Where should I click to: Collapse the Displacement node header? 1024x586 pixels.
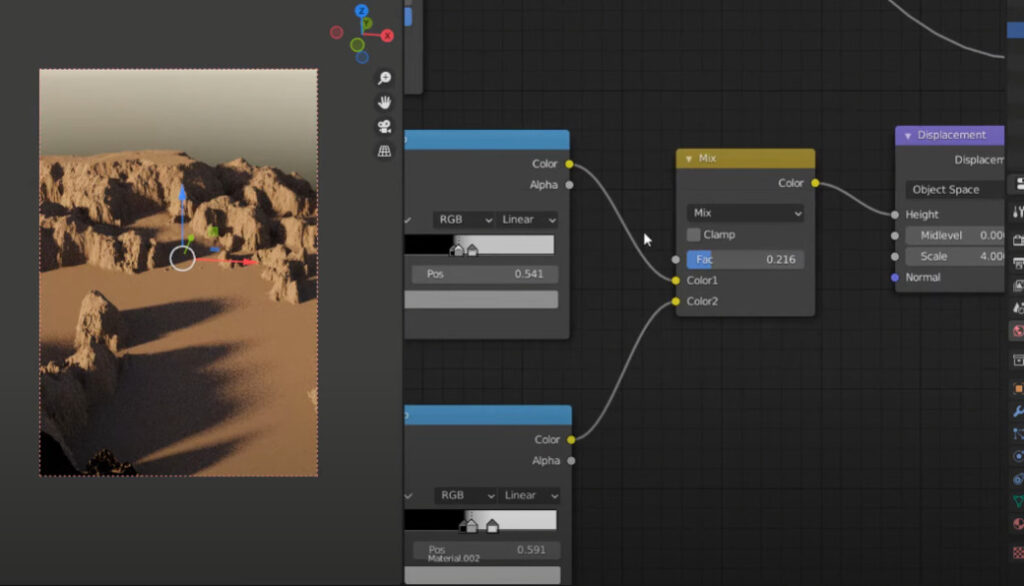[908, 134]
